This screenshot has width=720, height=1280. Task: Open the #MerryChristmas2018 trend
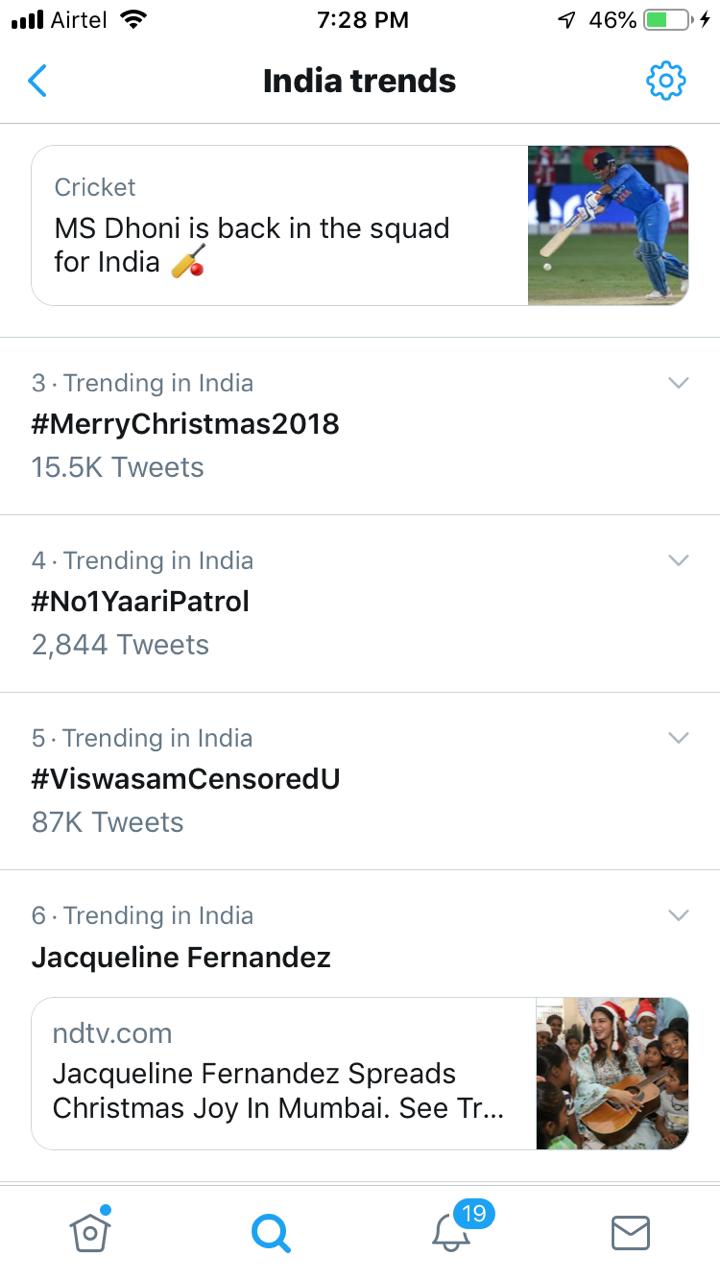click(185, 424)
